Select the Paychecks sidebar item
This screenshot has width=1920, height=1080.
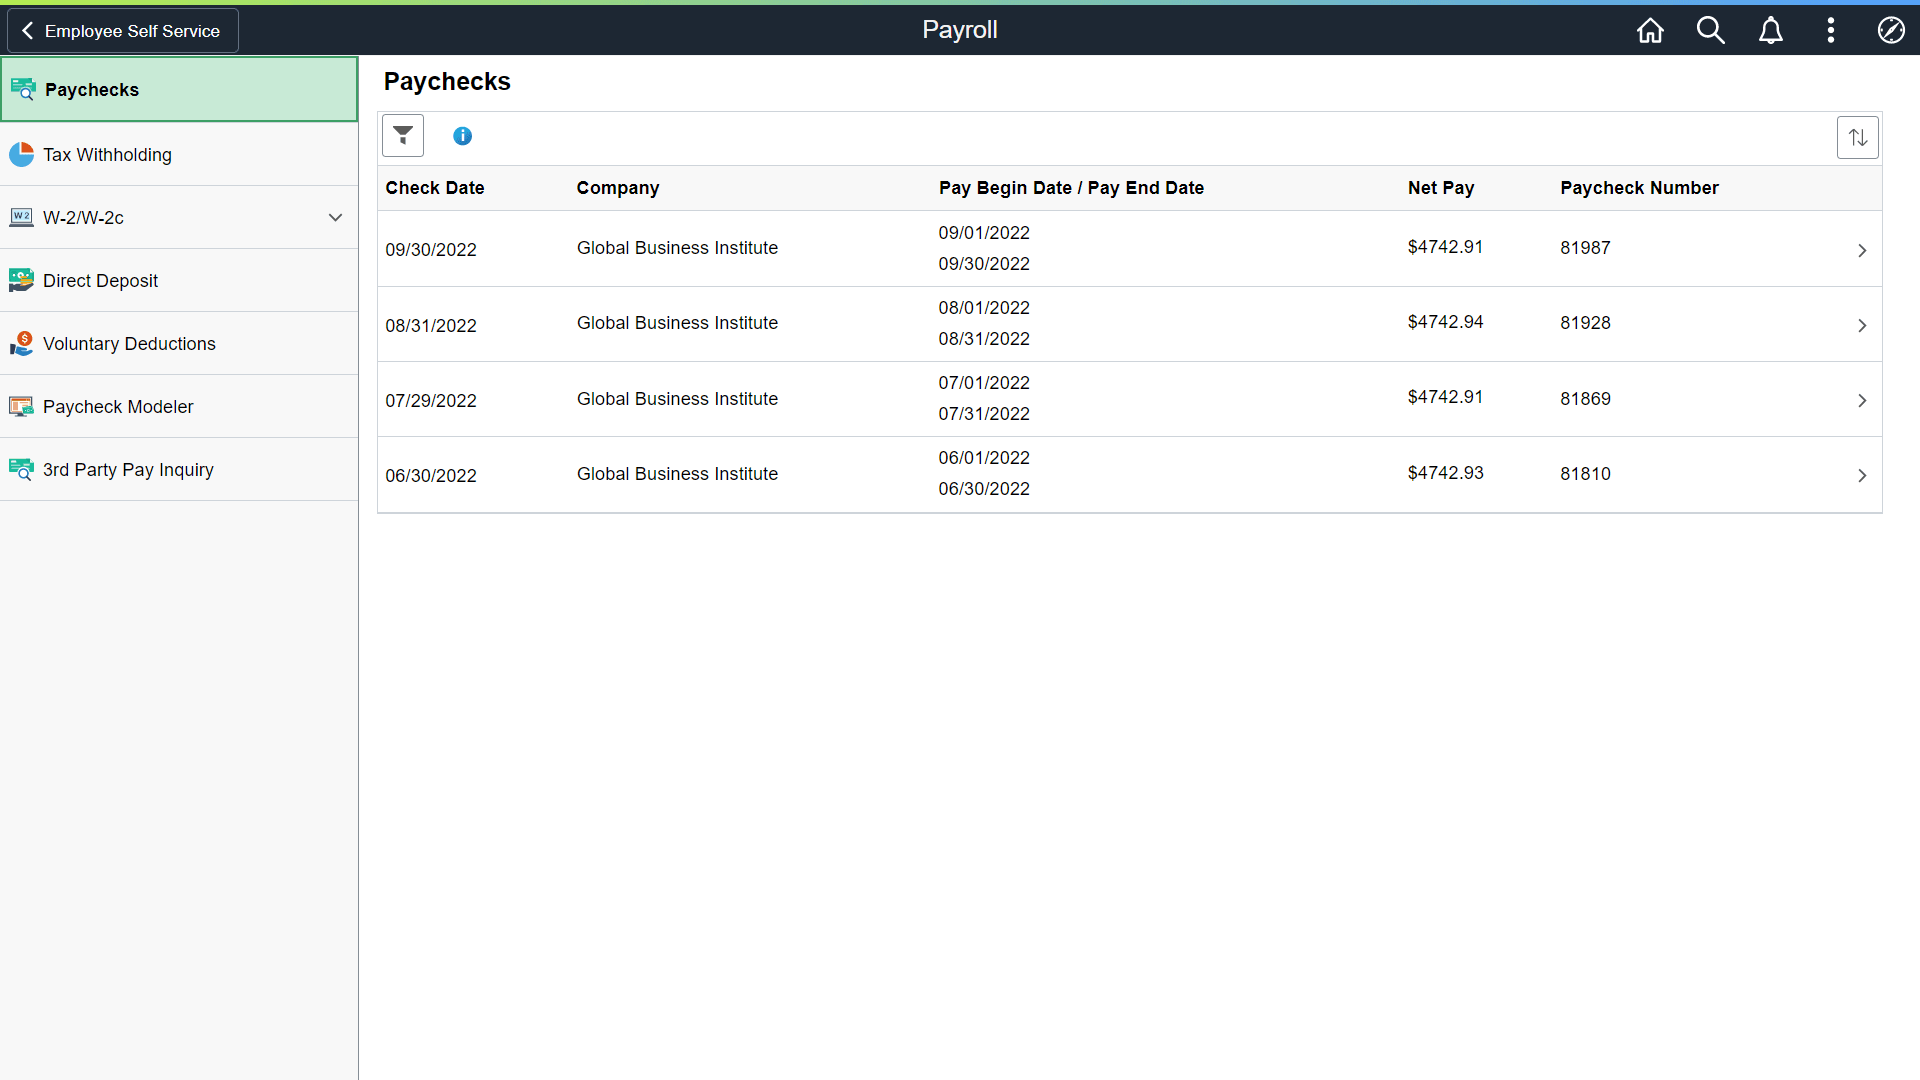point(92,90)
